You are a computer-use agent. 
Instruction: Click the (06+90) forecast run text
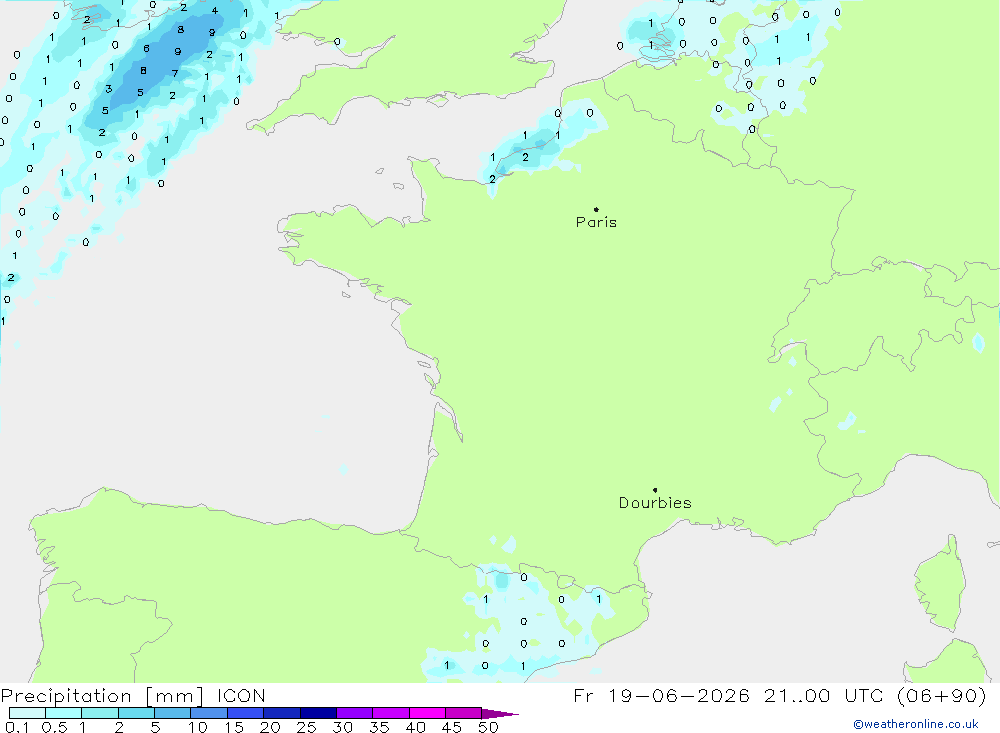coord(941,695)
